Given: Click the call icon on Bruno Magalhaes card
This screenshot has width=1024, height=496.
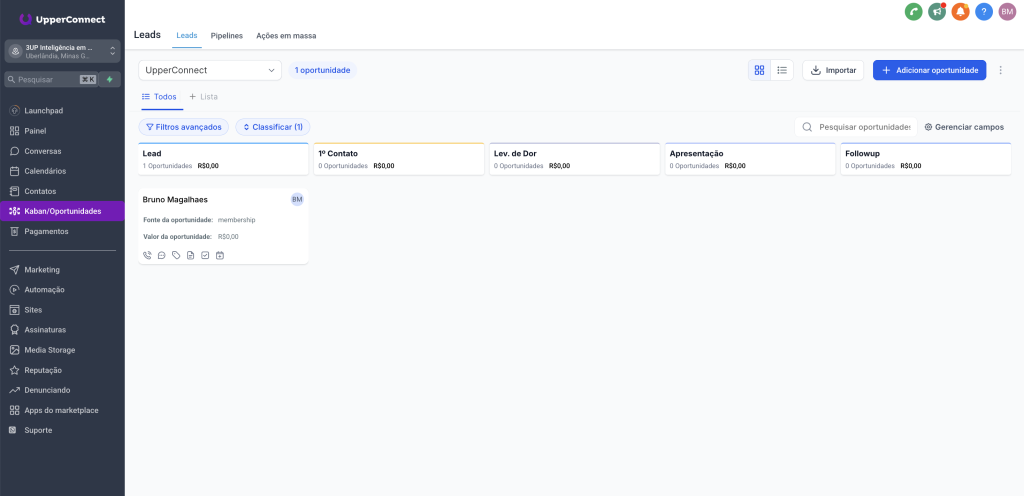Looking at the screenshot, I should [x=147, y=255].
